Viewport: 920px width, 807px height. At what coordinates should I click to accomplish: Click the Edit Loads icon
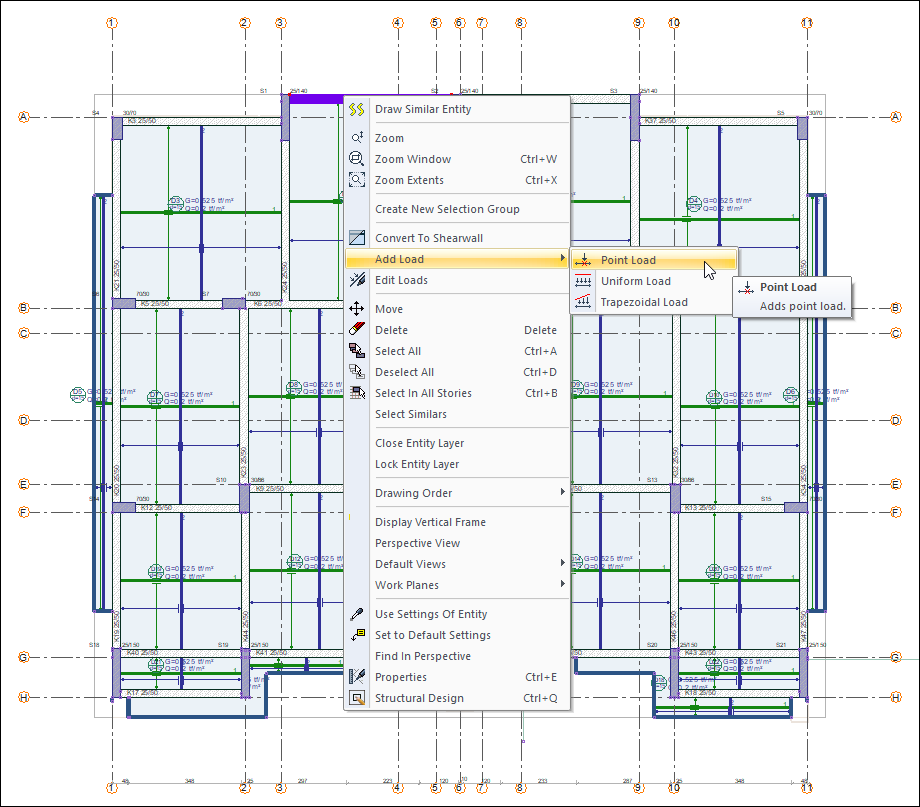[357, 280]
